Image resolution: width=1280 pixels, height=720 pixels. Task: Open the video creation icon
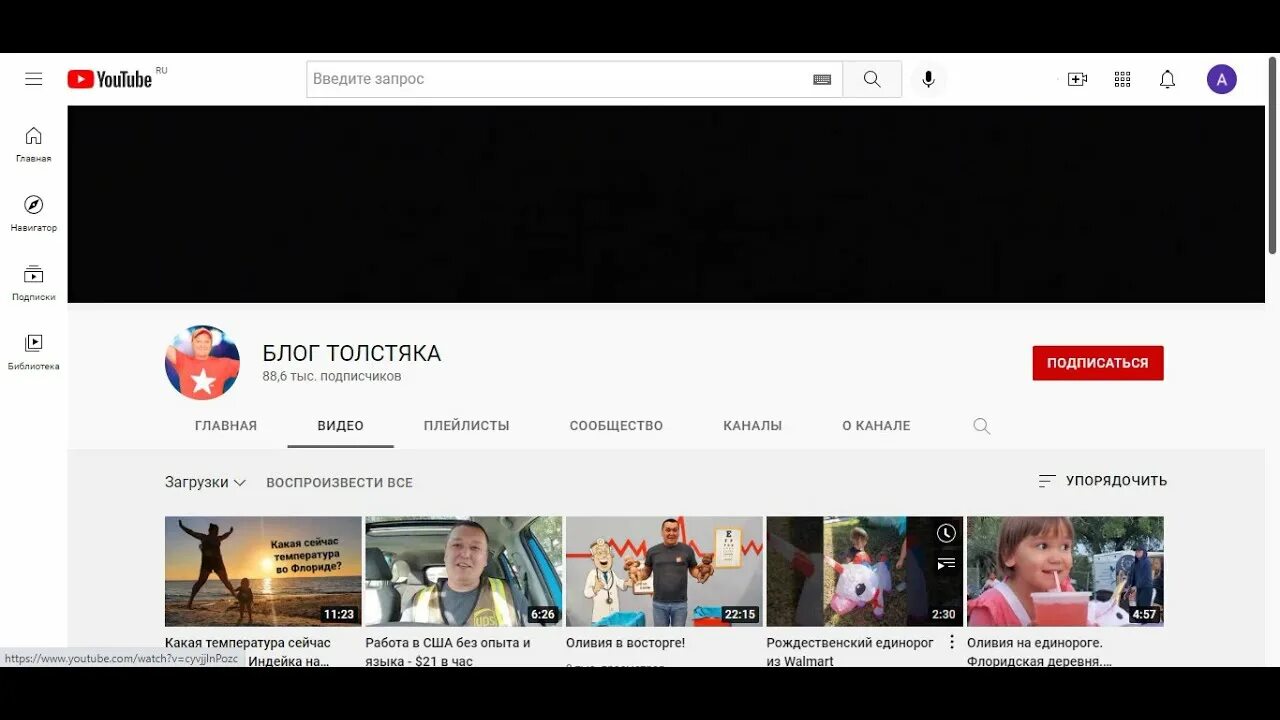[x=1077, y=78]
